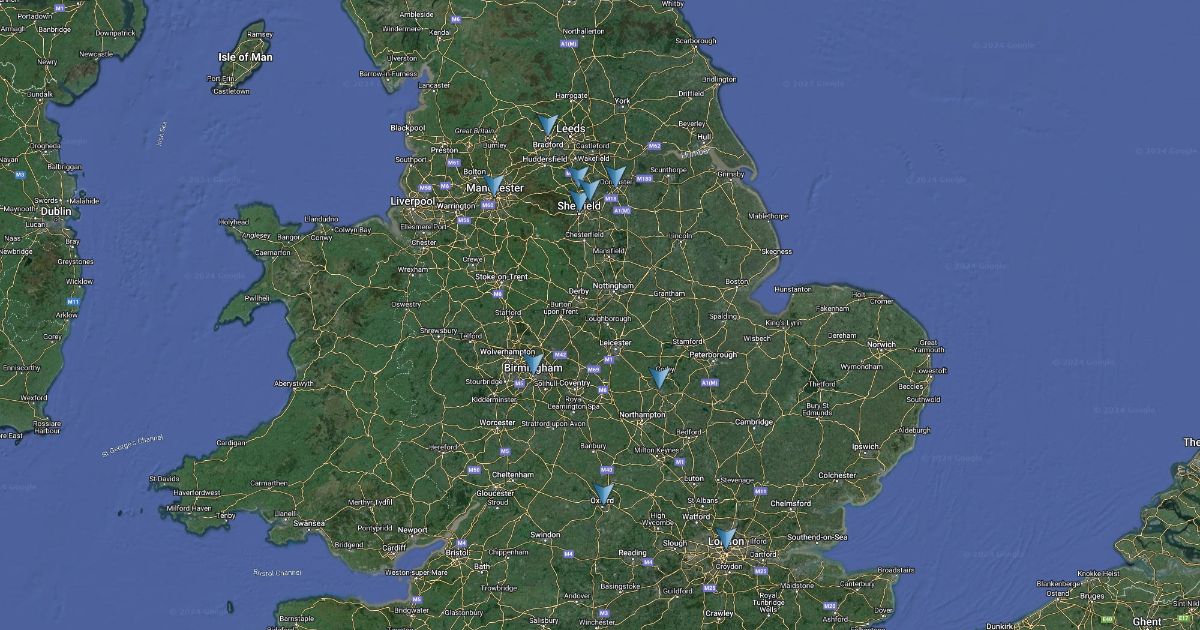Click the blue marker beside Leeds
This screenshot has height=630, width=1200.
coord(547,124)
